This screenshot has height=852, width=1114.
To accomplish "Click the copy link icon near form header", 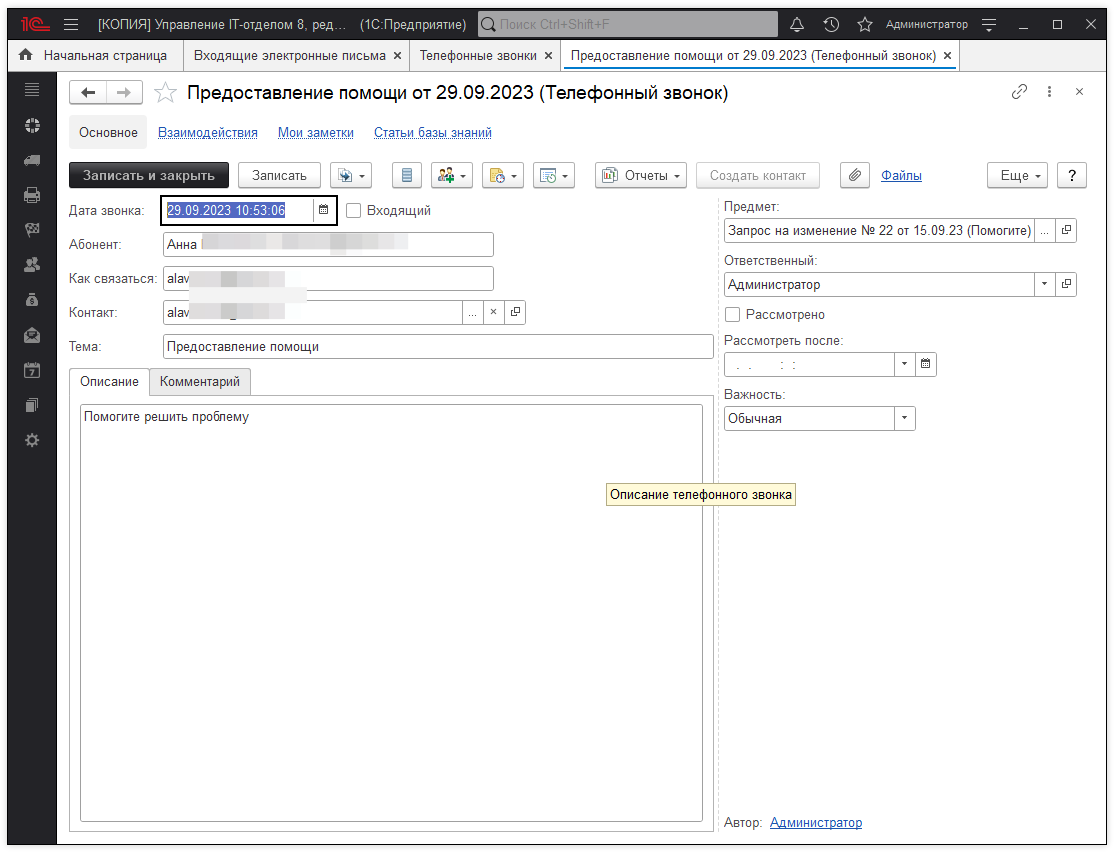I will [x=1019, y=92].
